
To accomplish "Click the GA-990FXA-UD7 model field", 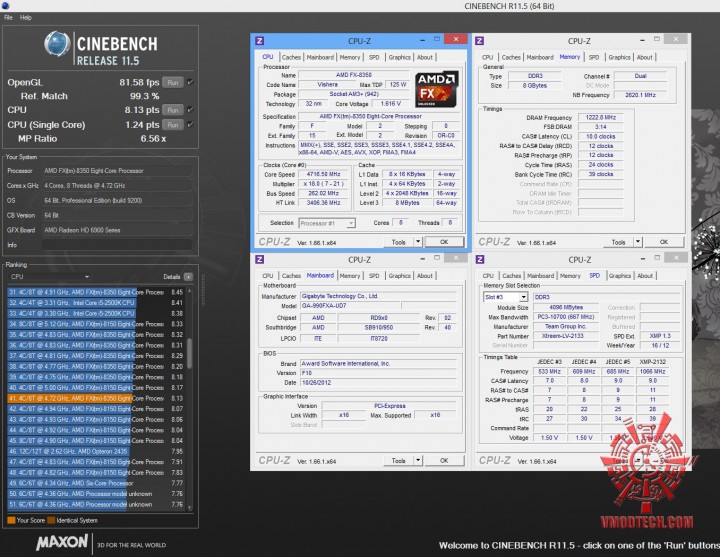I will click(x=350, y=306).
